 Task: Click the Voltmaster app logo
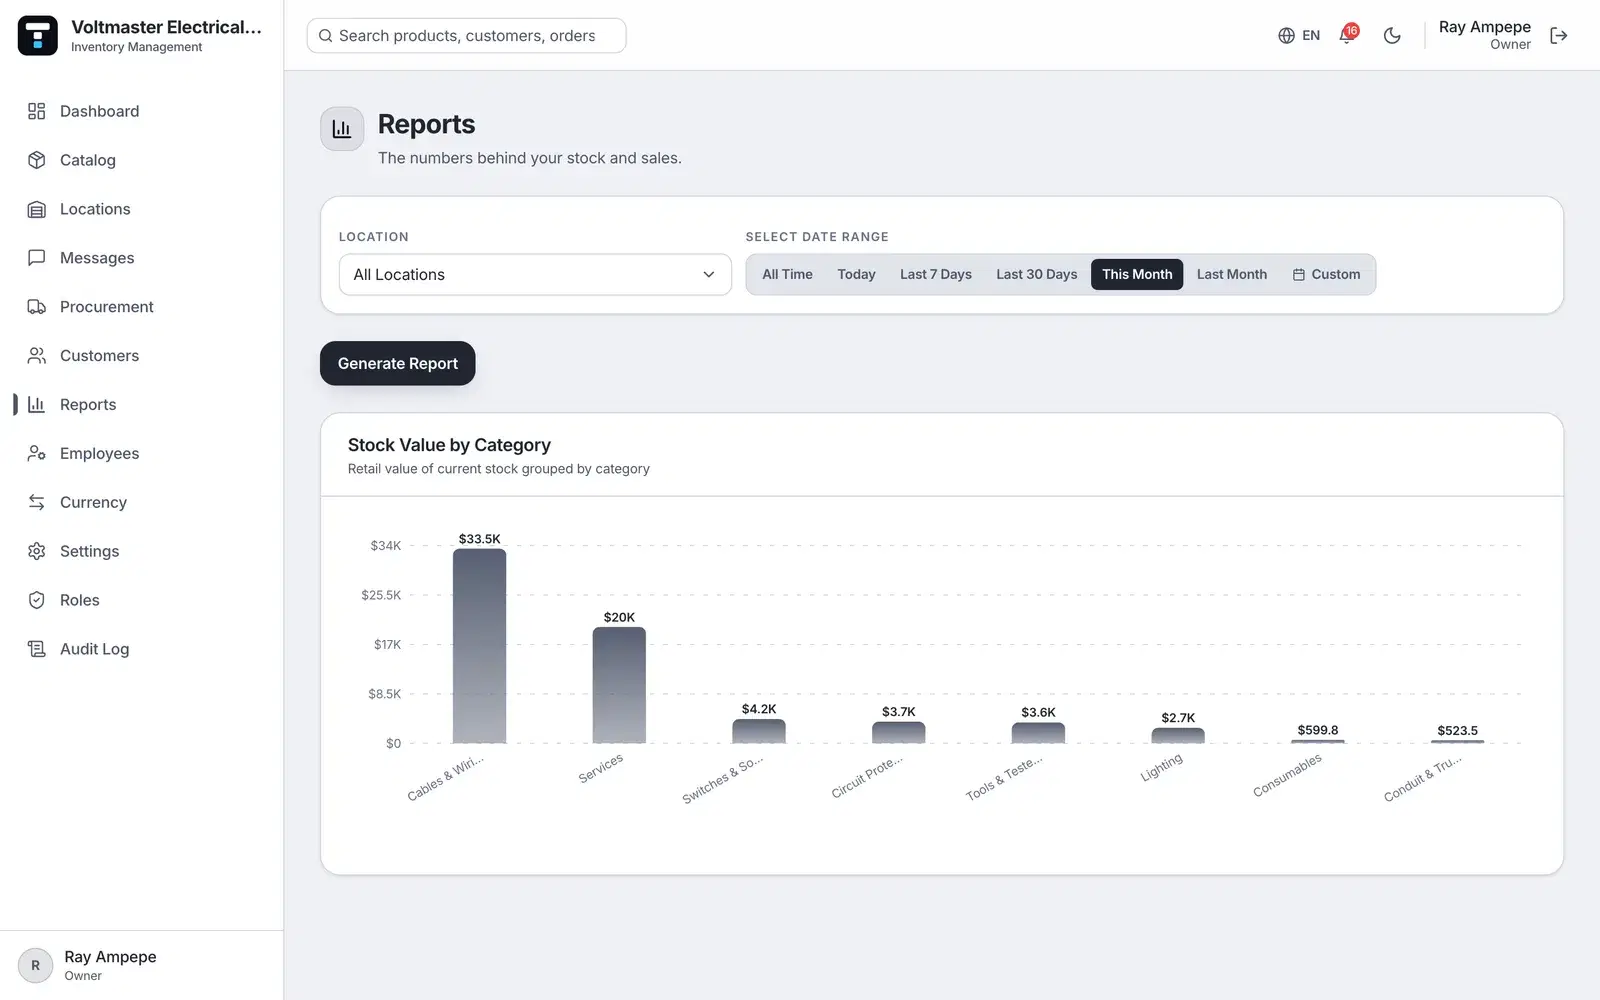coord(38,35)
